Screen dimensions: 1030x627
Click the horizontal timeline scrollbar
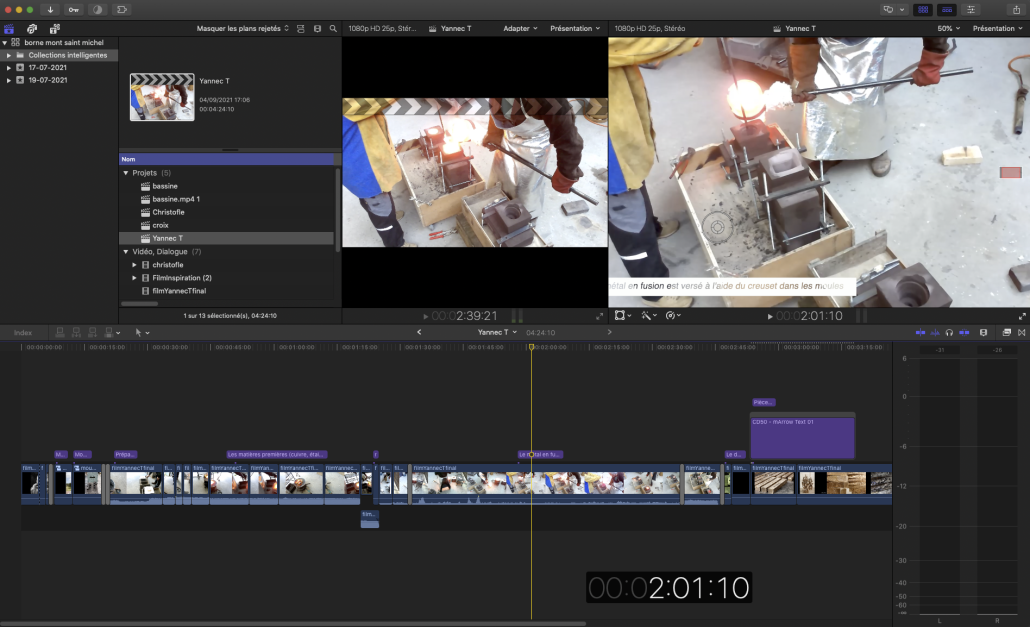click(x=293, y=624)
